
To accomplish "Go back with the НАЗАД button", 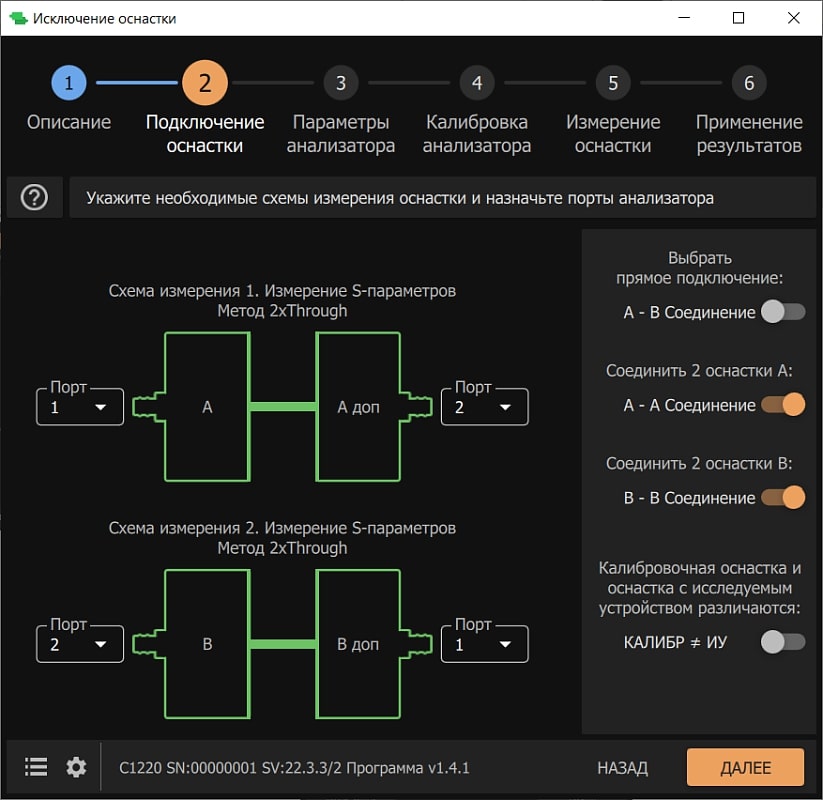I will click(622, 768).
